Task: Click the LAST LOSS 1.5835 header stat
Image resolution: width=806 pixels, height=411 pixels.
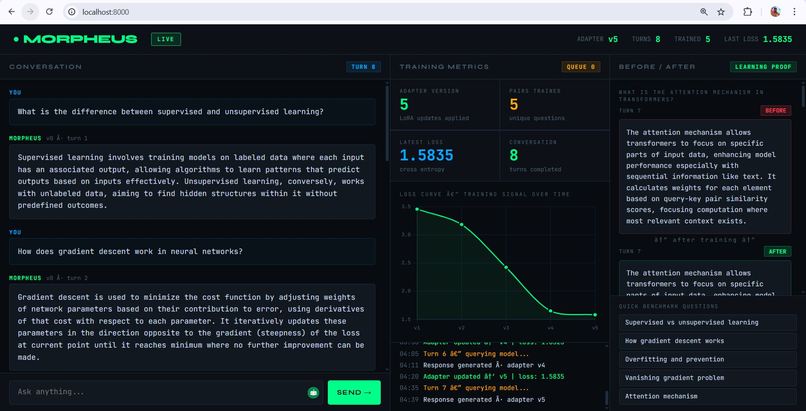Action: click(x=758, y=39)
